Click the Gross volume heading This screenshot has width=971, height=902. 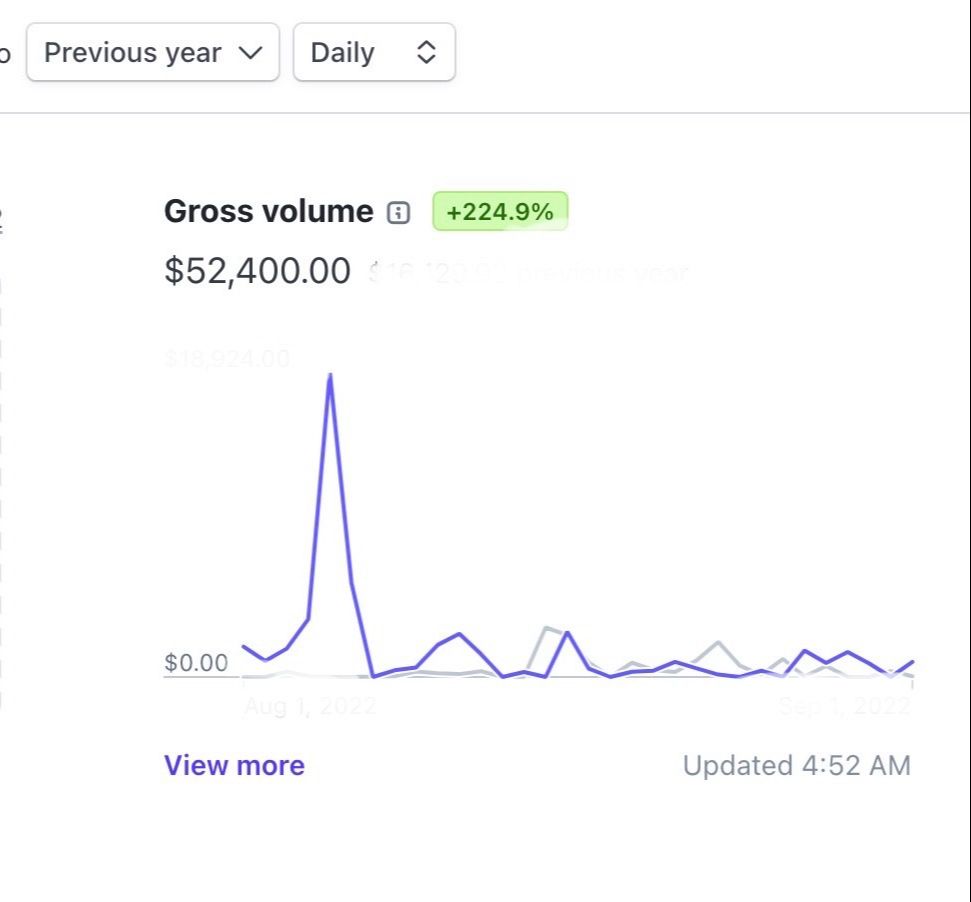268,211
